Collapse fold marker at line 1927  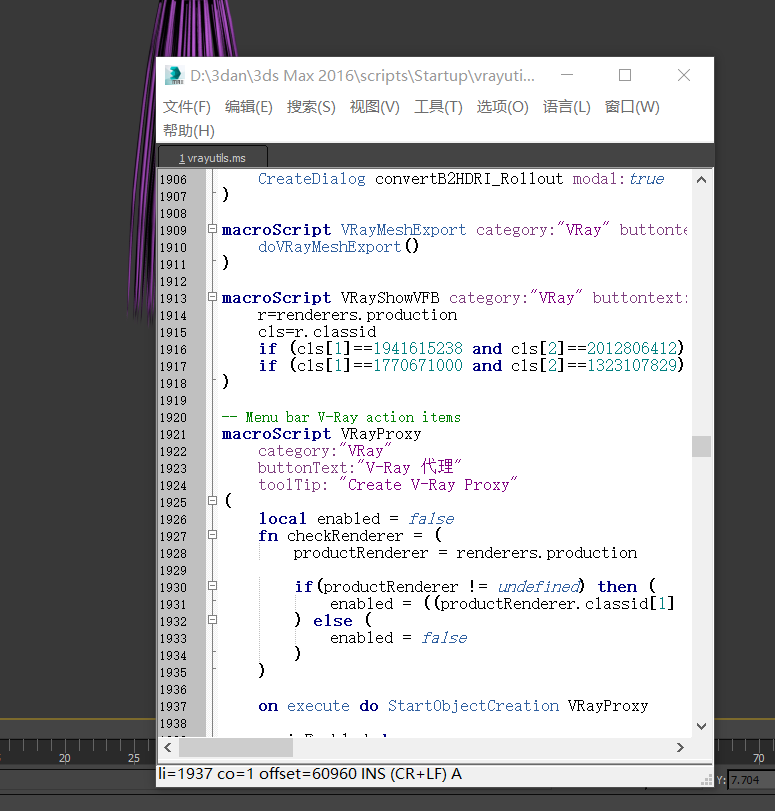coord(212,534)
